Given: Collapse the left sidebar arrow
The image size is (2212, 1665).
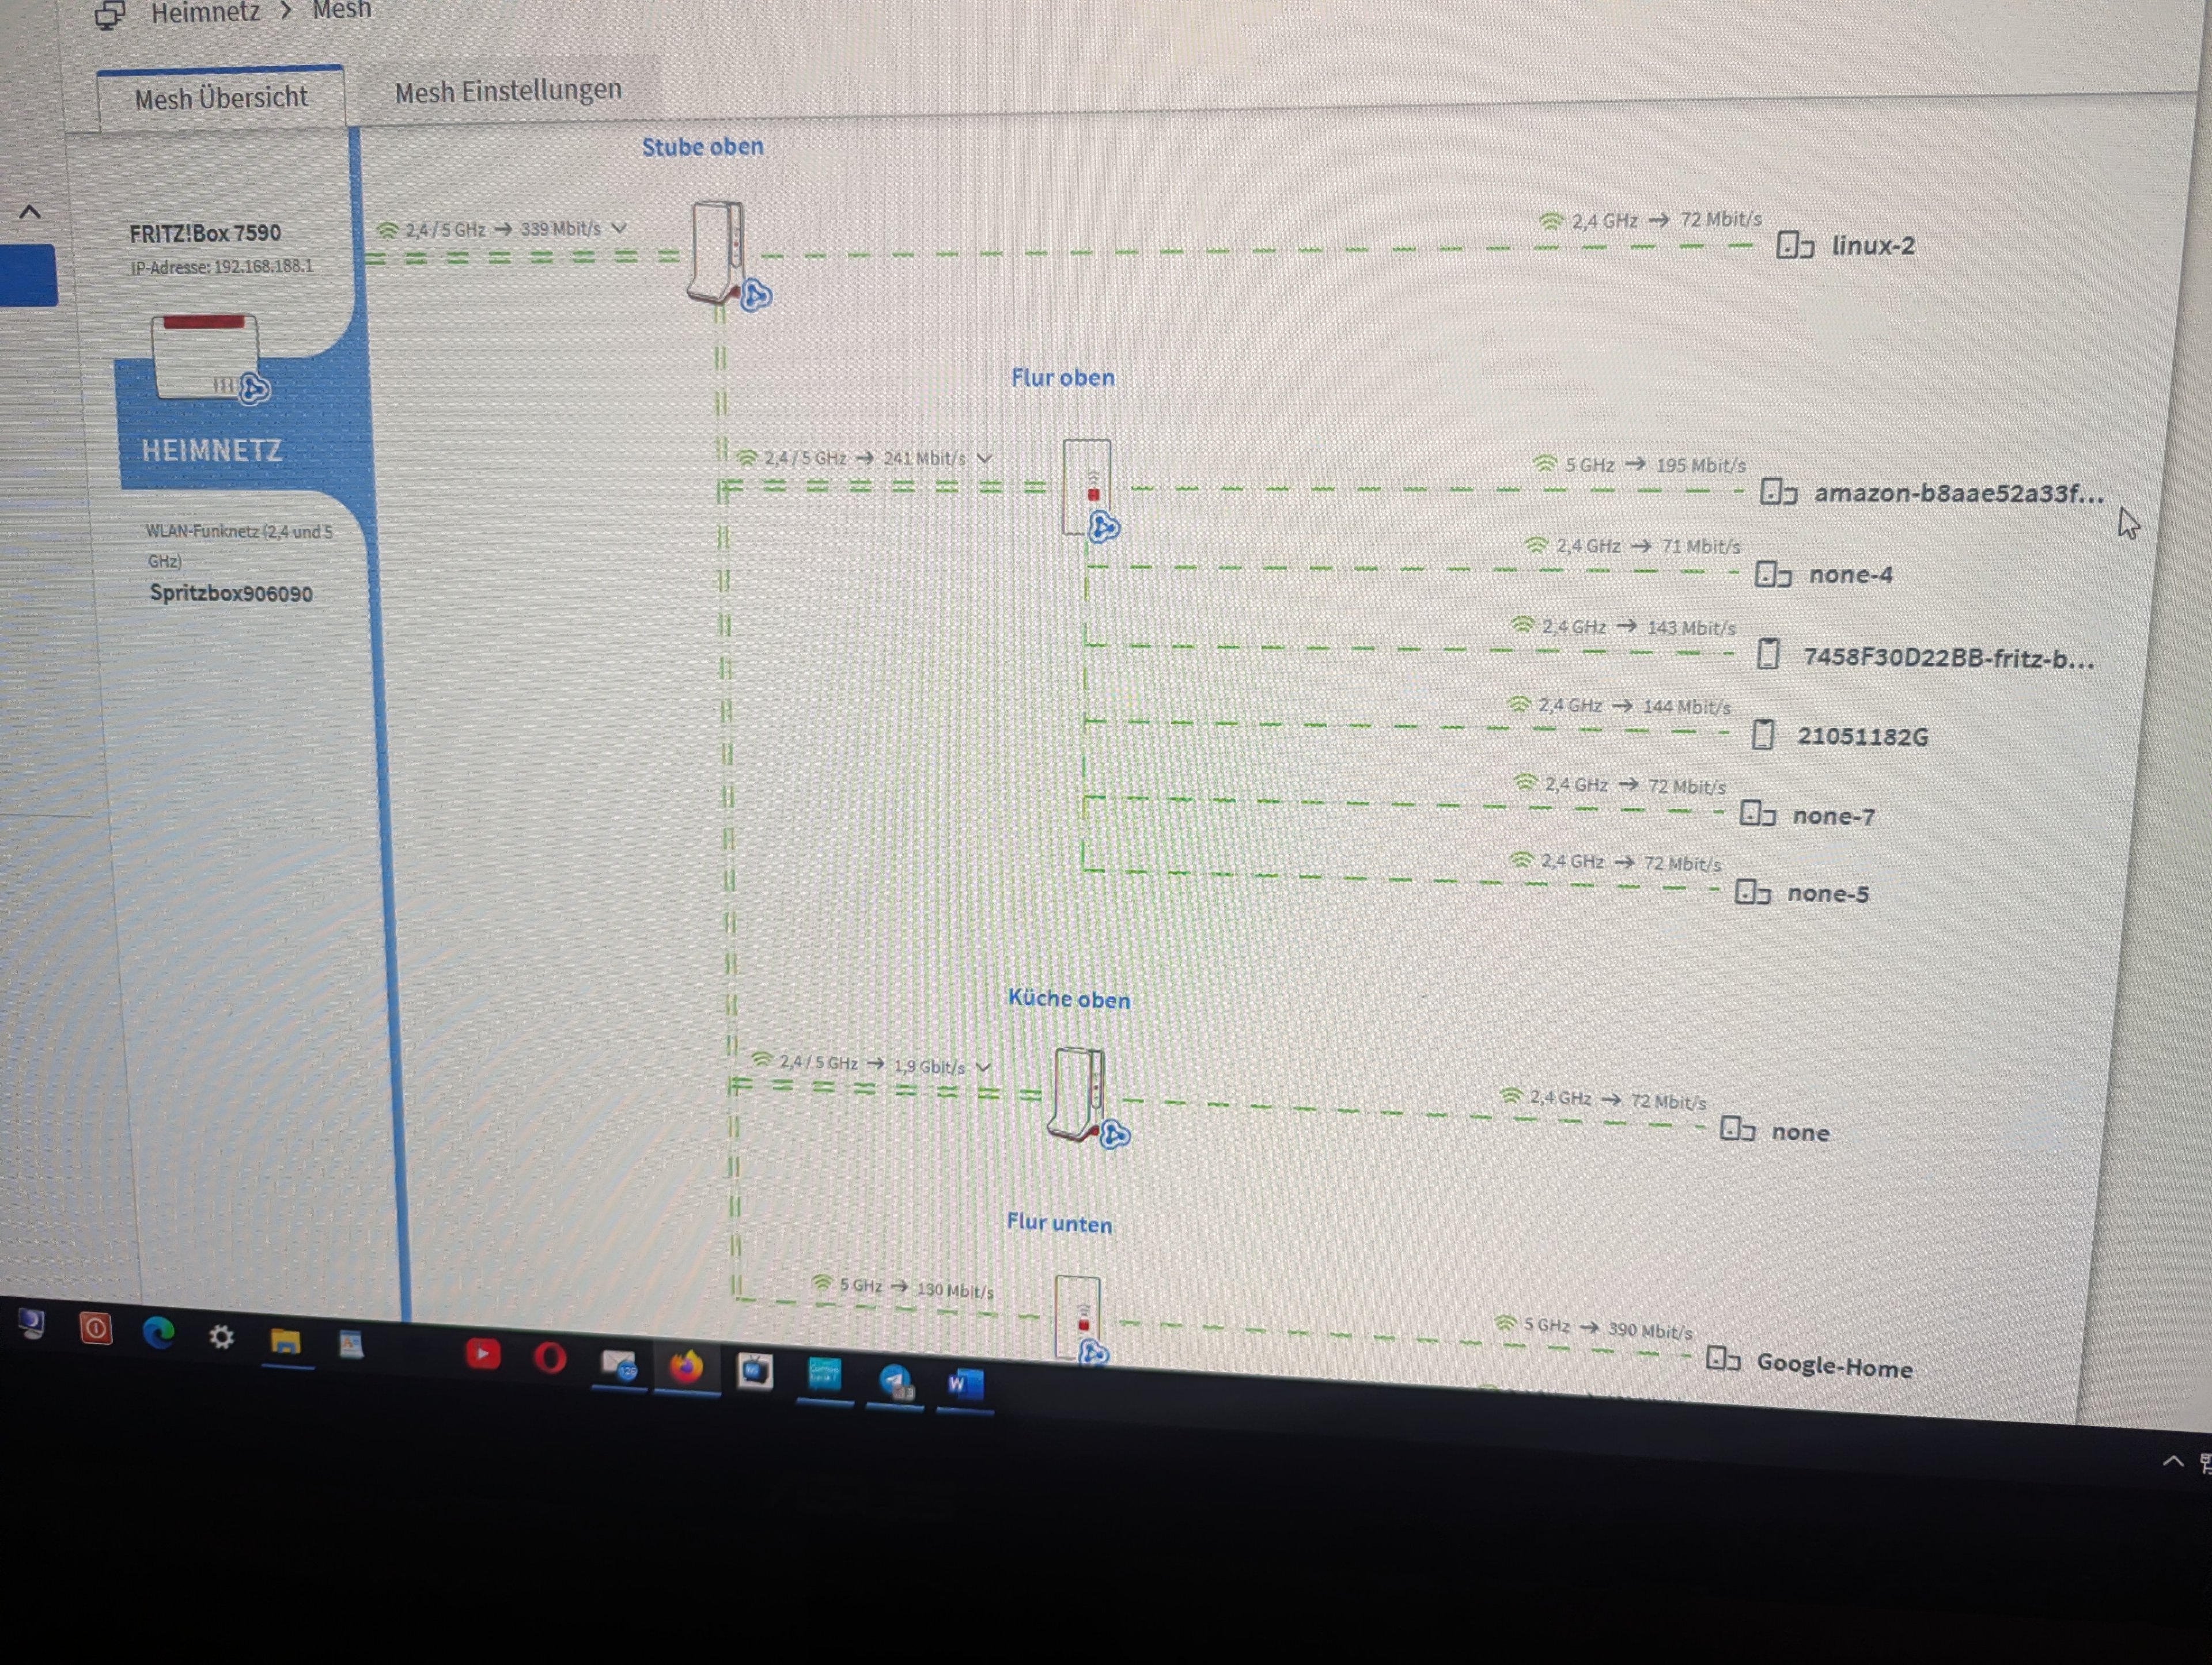Looking at the screenshot, I should [30, 212].
